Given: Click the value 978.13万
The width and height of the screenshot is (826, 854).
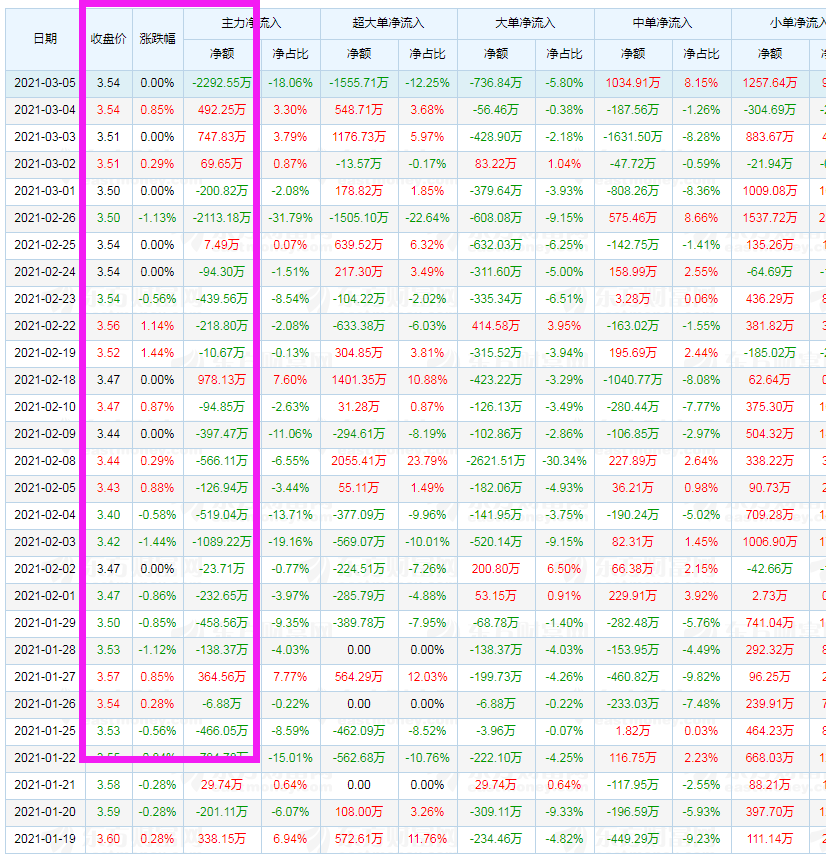Looking at the screenshot, I should [x=222, y=380].
